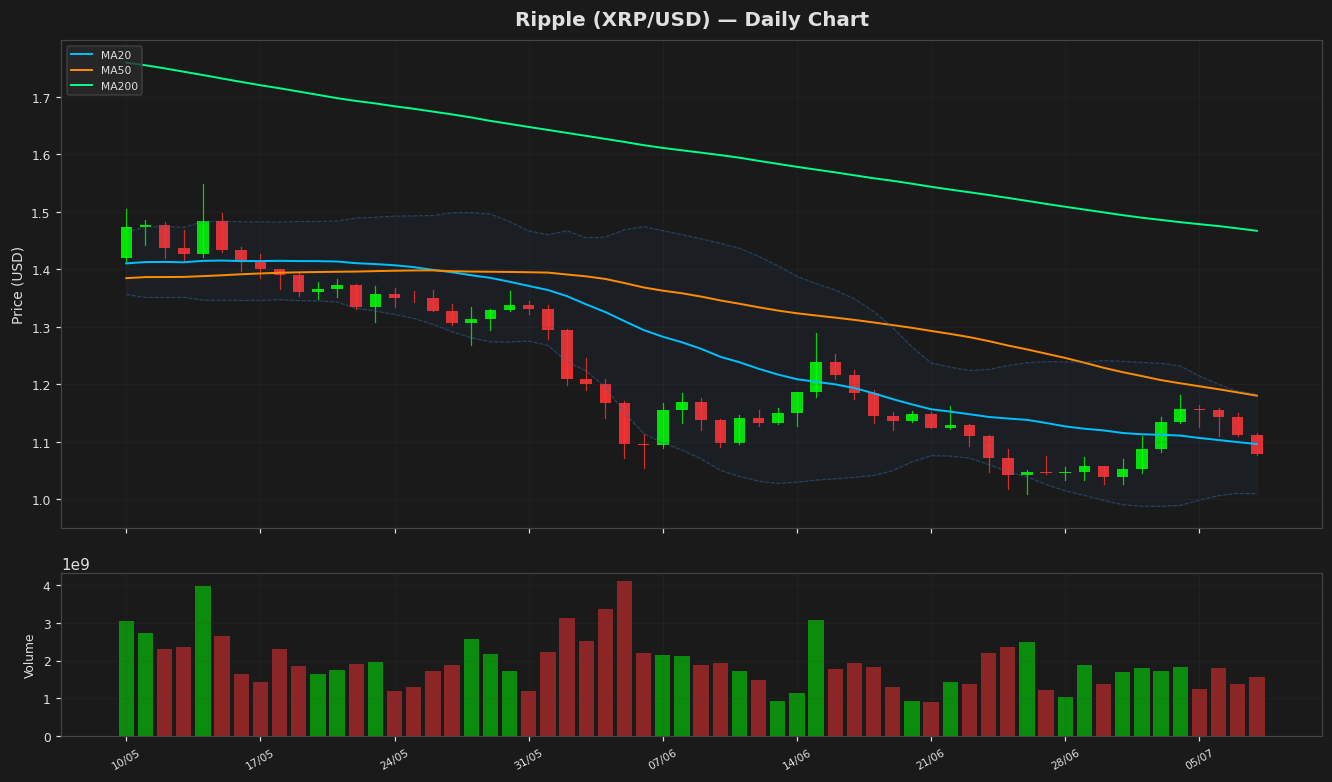The image size is (1332, 782).
Task: Click the 07/06 date label
Action: coord(662,760)
